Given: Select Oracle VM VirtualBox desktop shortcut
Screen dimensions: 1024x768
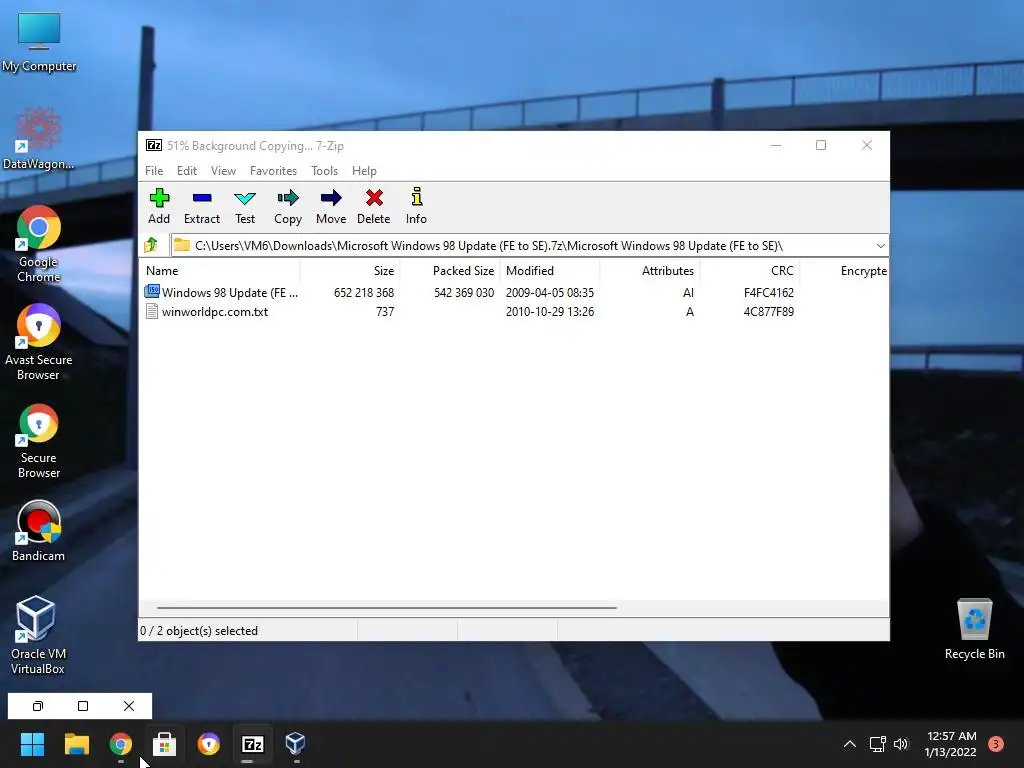Looking at the screenshot, I should tap(38, 635).
